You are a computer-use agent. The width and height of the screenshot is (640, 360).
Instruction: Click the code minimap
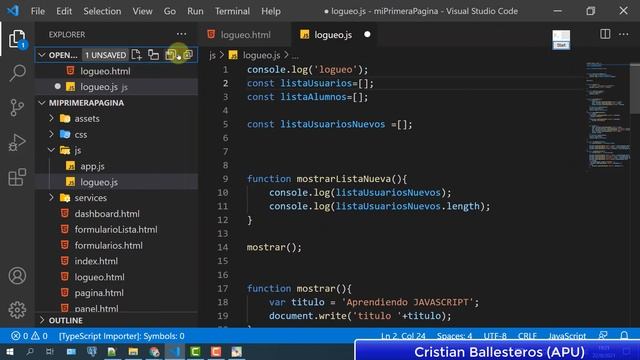(x=608, y=115)
